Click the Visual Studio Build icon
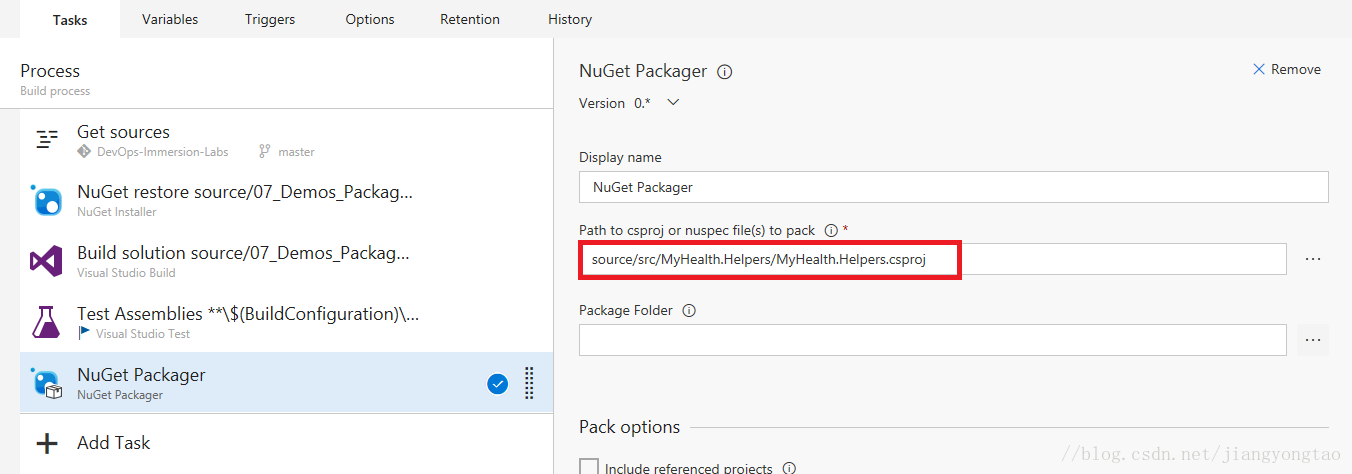1352x474 pixels. tap(47, 262)
